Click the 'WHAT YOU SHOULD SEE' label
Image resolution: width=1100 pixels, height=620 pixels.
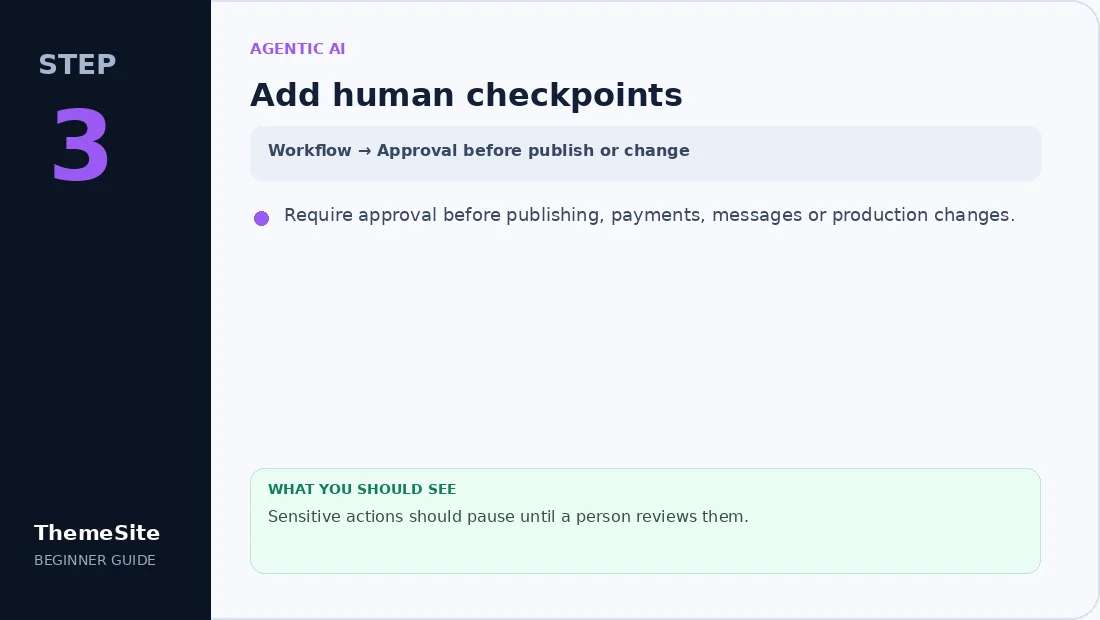point(362,490)
